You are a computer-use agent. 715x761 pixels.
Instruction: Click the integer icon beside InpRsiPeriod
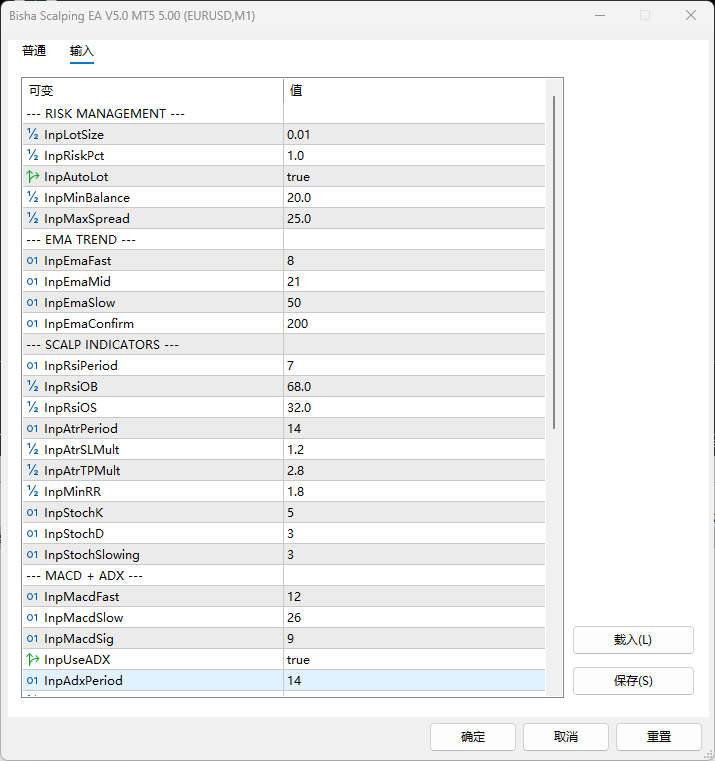pos(33,366)
